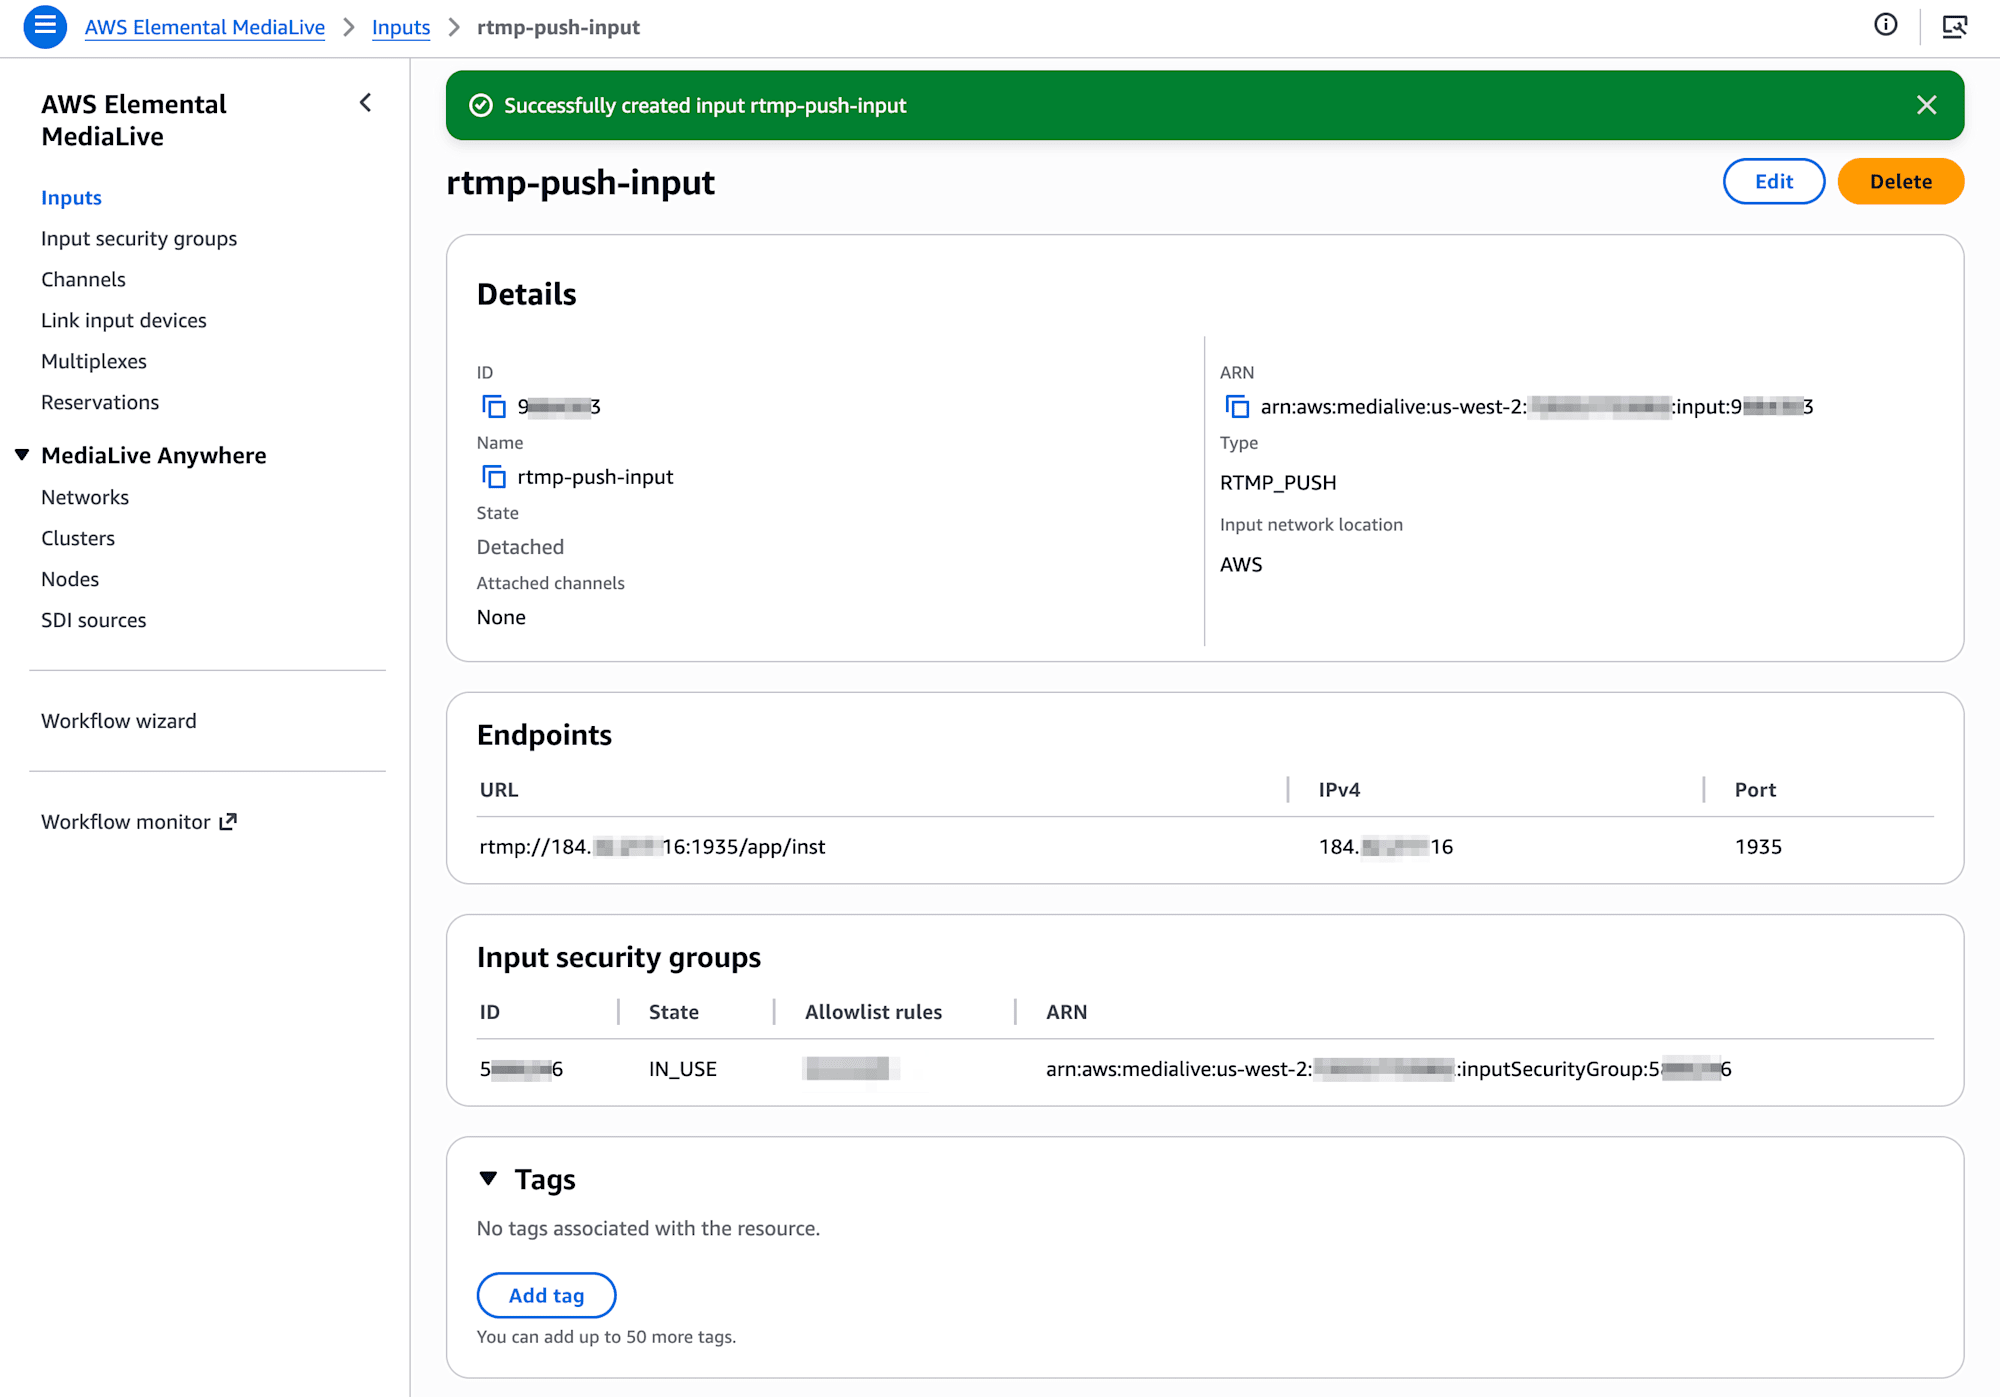
Task: Click the info circle icon
Action: click(x=1885, y=26)
